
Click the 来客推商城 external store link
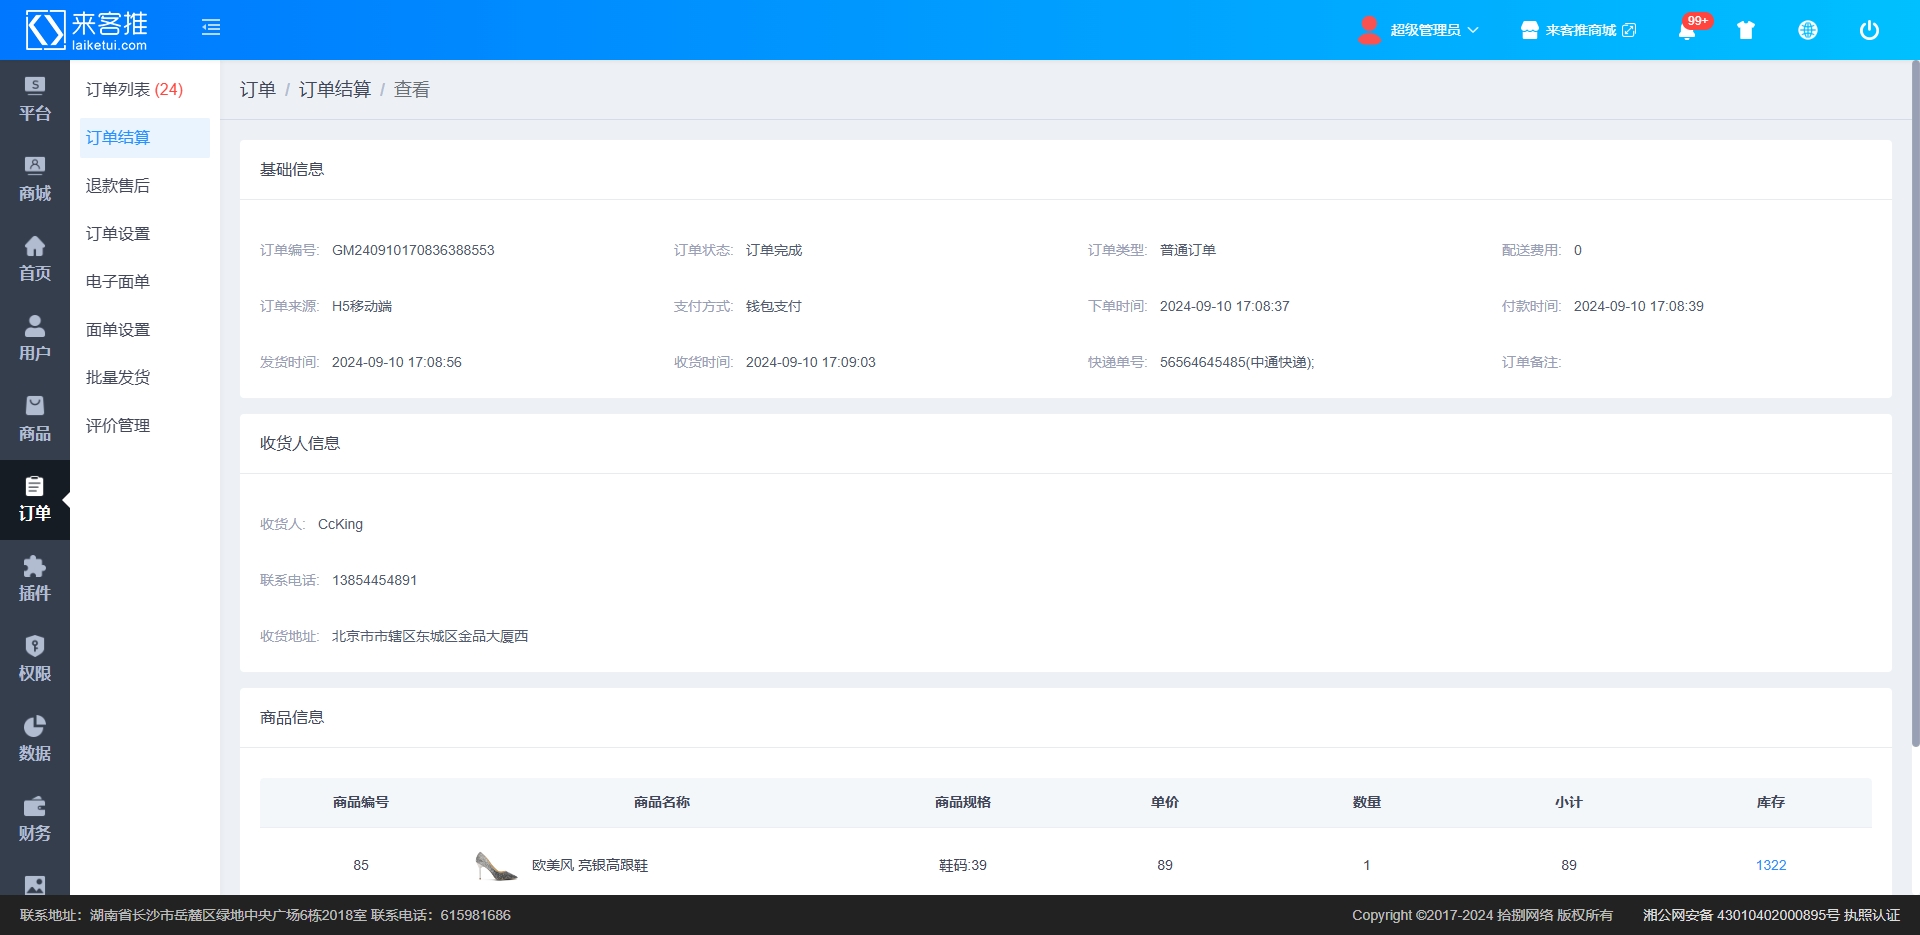[x=1579, y=30]
